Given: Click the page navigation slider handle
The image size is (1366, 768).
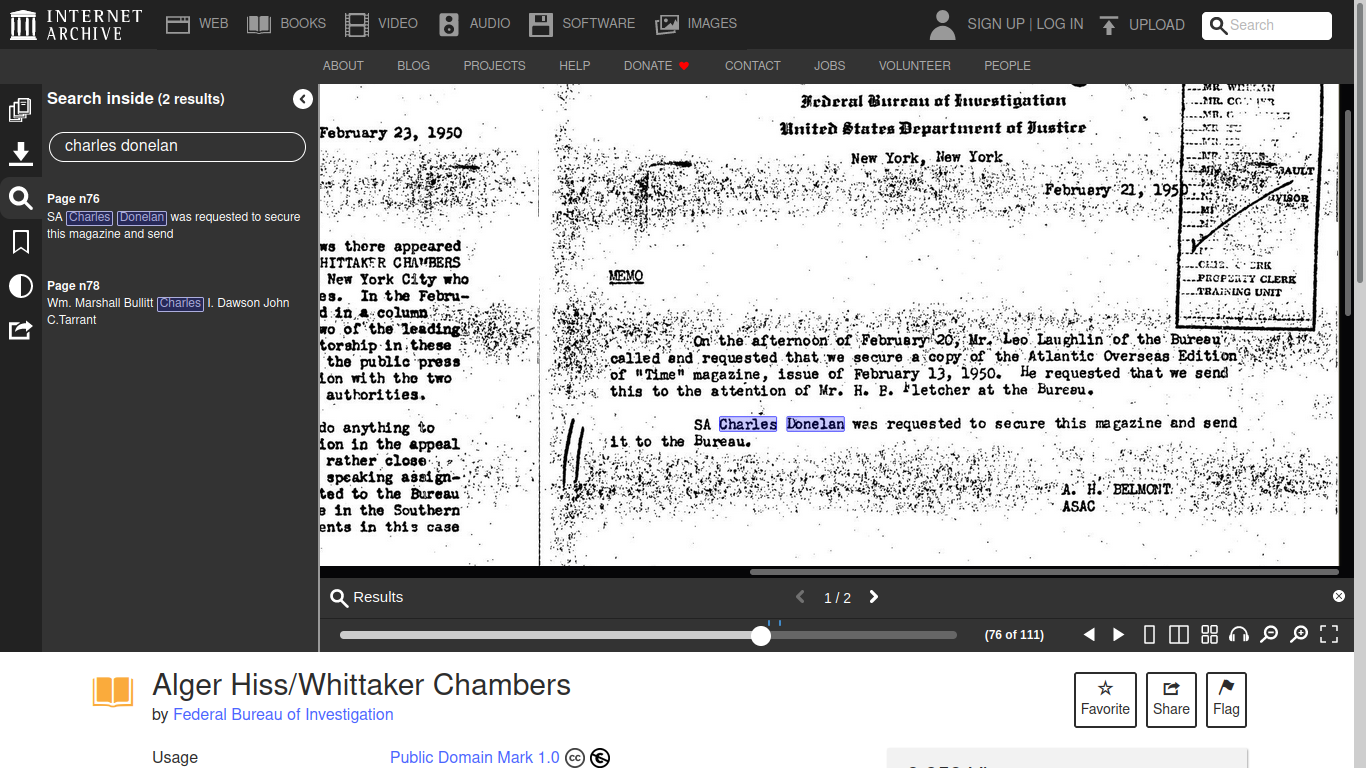Looking at the screenshot, I should click(761, 635).
